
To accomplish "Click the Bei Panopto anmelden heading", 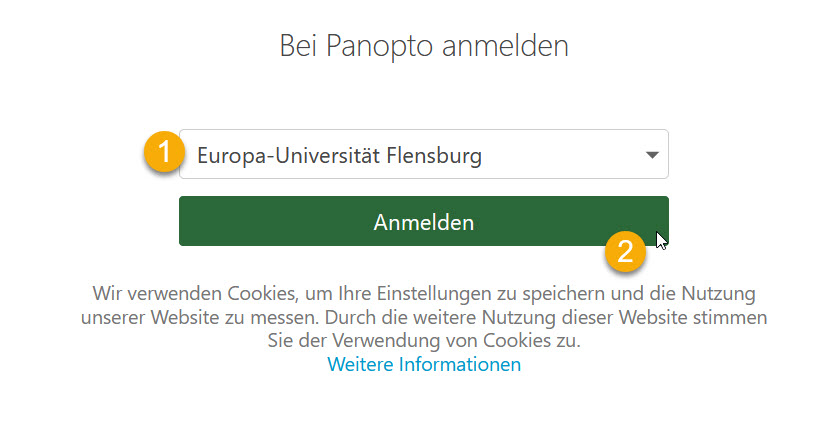I will coord(423,46).
